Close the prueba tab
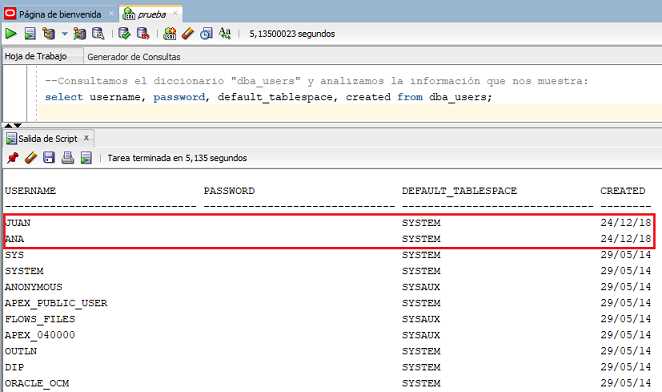Image resolution: width=662 pixels, height=392 pixels. coord(175,14)
